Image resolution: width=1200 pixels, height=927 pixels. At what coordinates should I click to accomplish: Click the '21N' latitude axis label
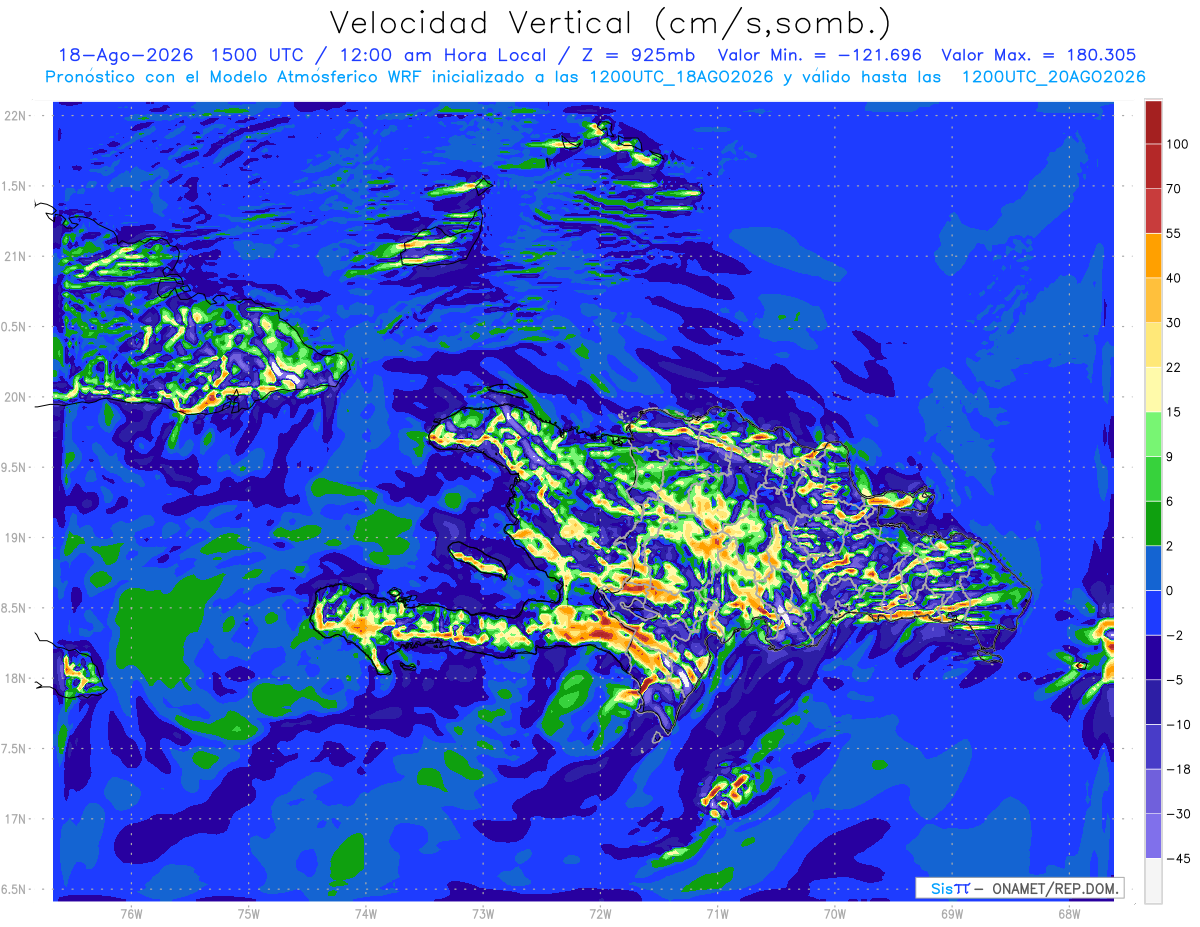(x=15, y=257)
